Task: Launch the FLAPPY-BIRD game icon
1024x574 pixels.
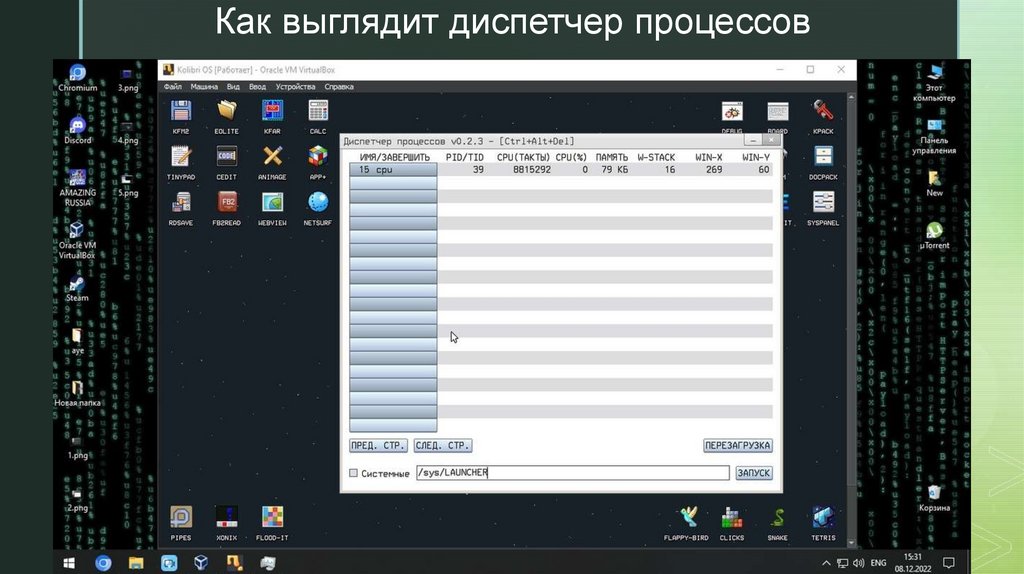Action: tap(688, 517)
